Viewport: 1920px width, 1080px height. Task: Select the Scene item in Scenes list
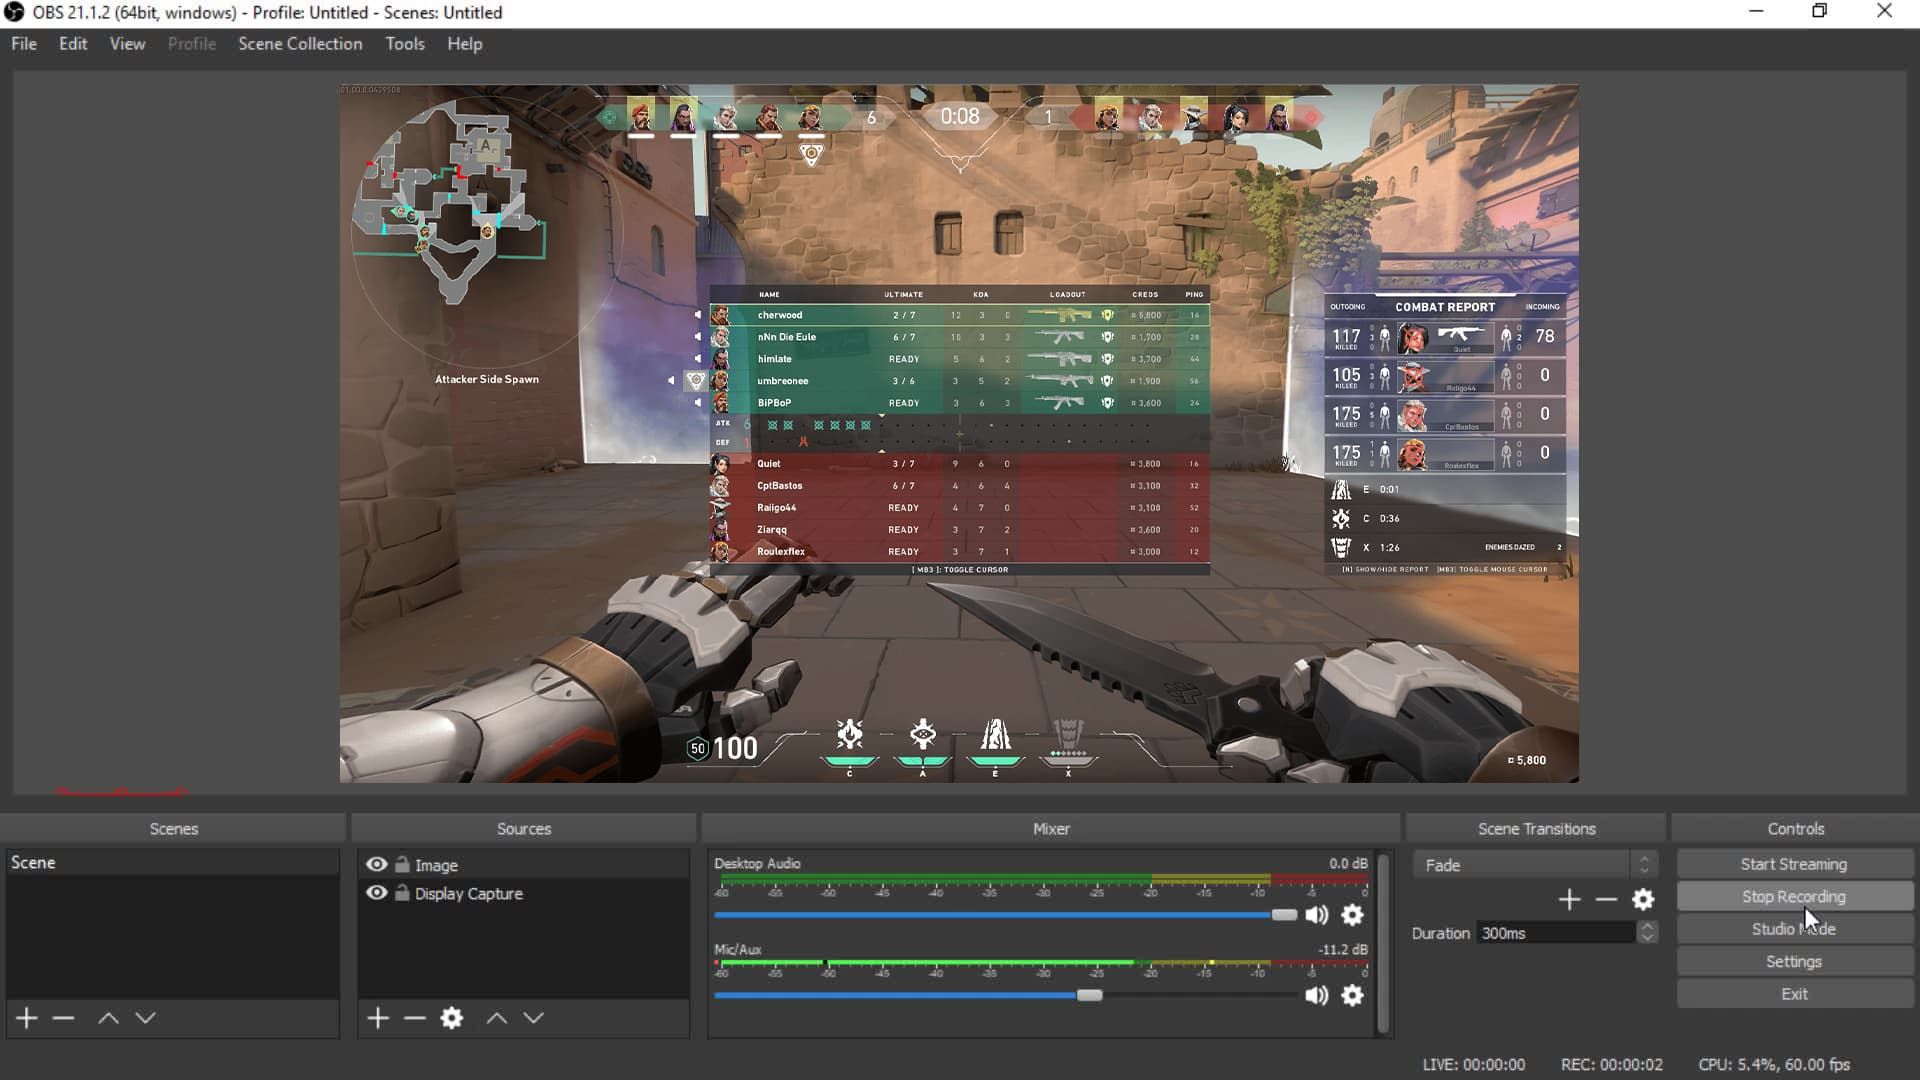pos(172,862)
